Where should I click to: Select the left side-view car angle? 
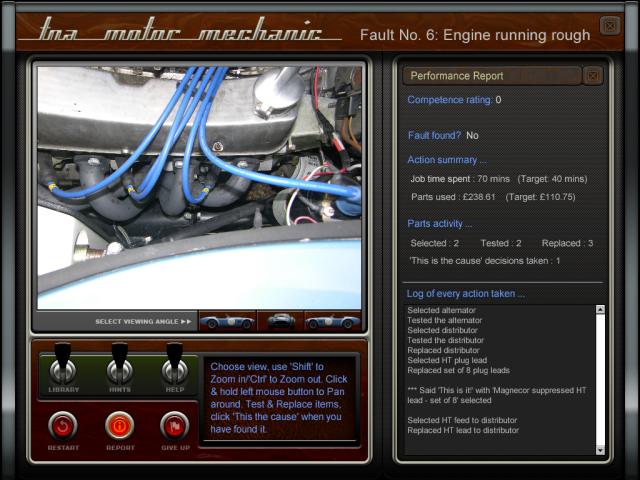tap(227, 321)
